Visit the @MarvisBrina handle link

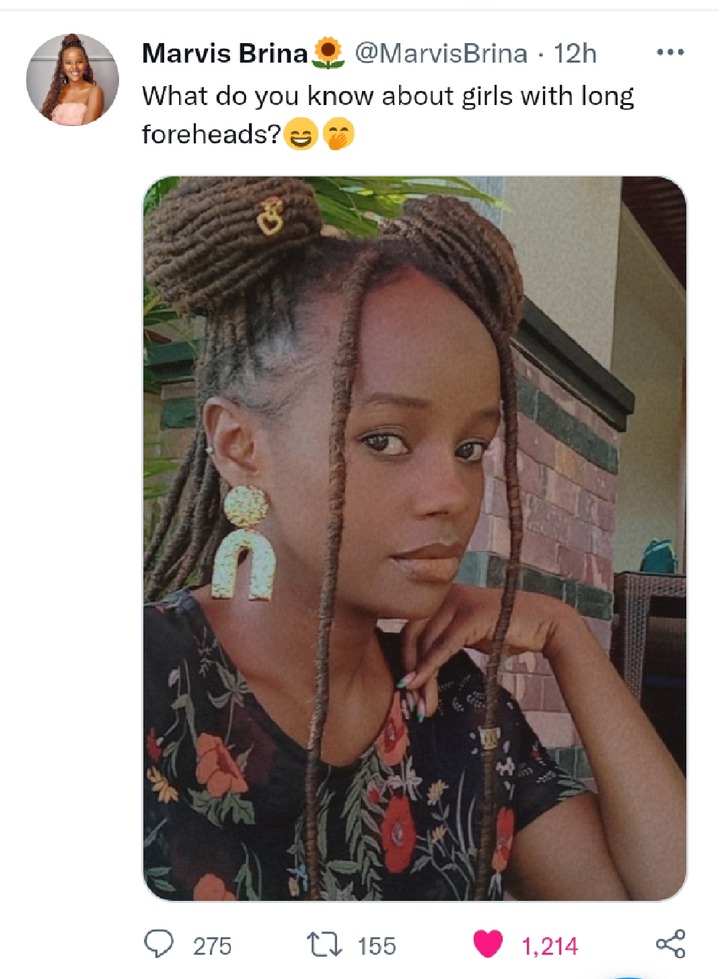tap(441, 54)
